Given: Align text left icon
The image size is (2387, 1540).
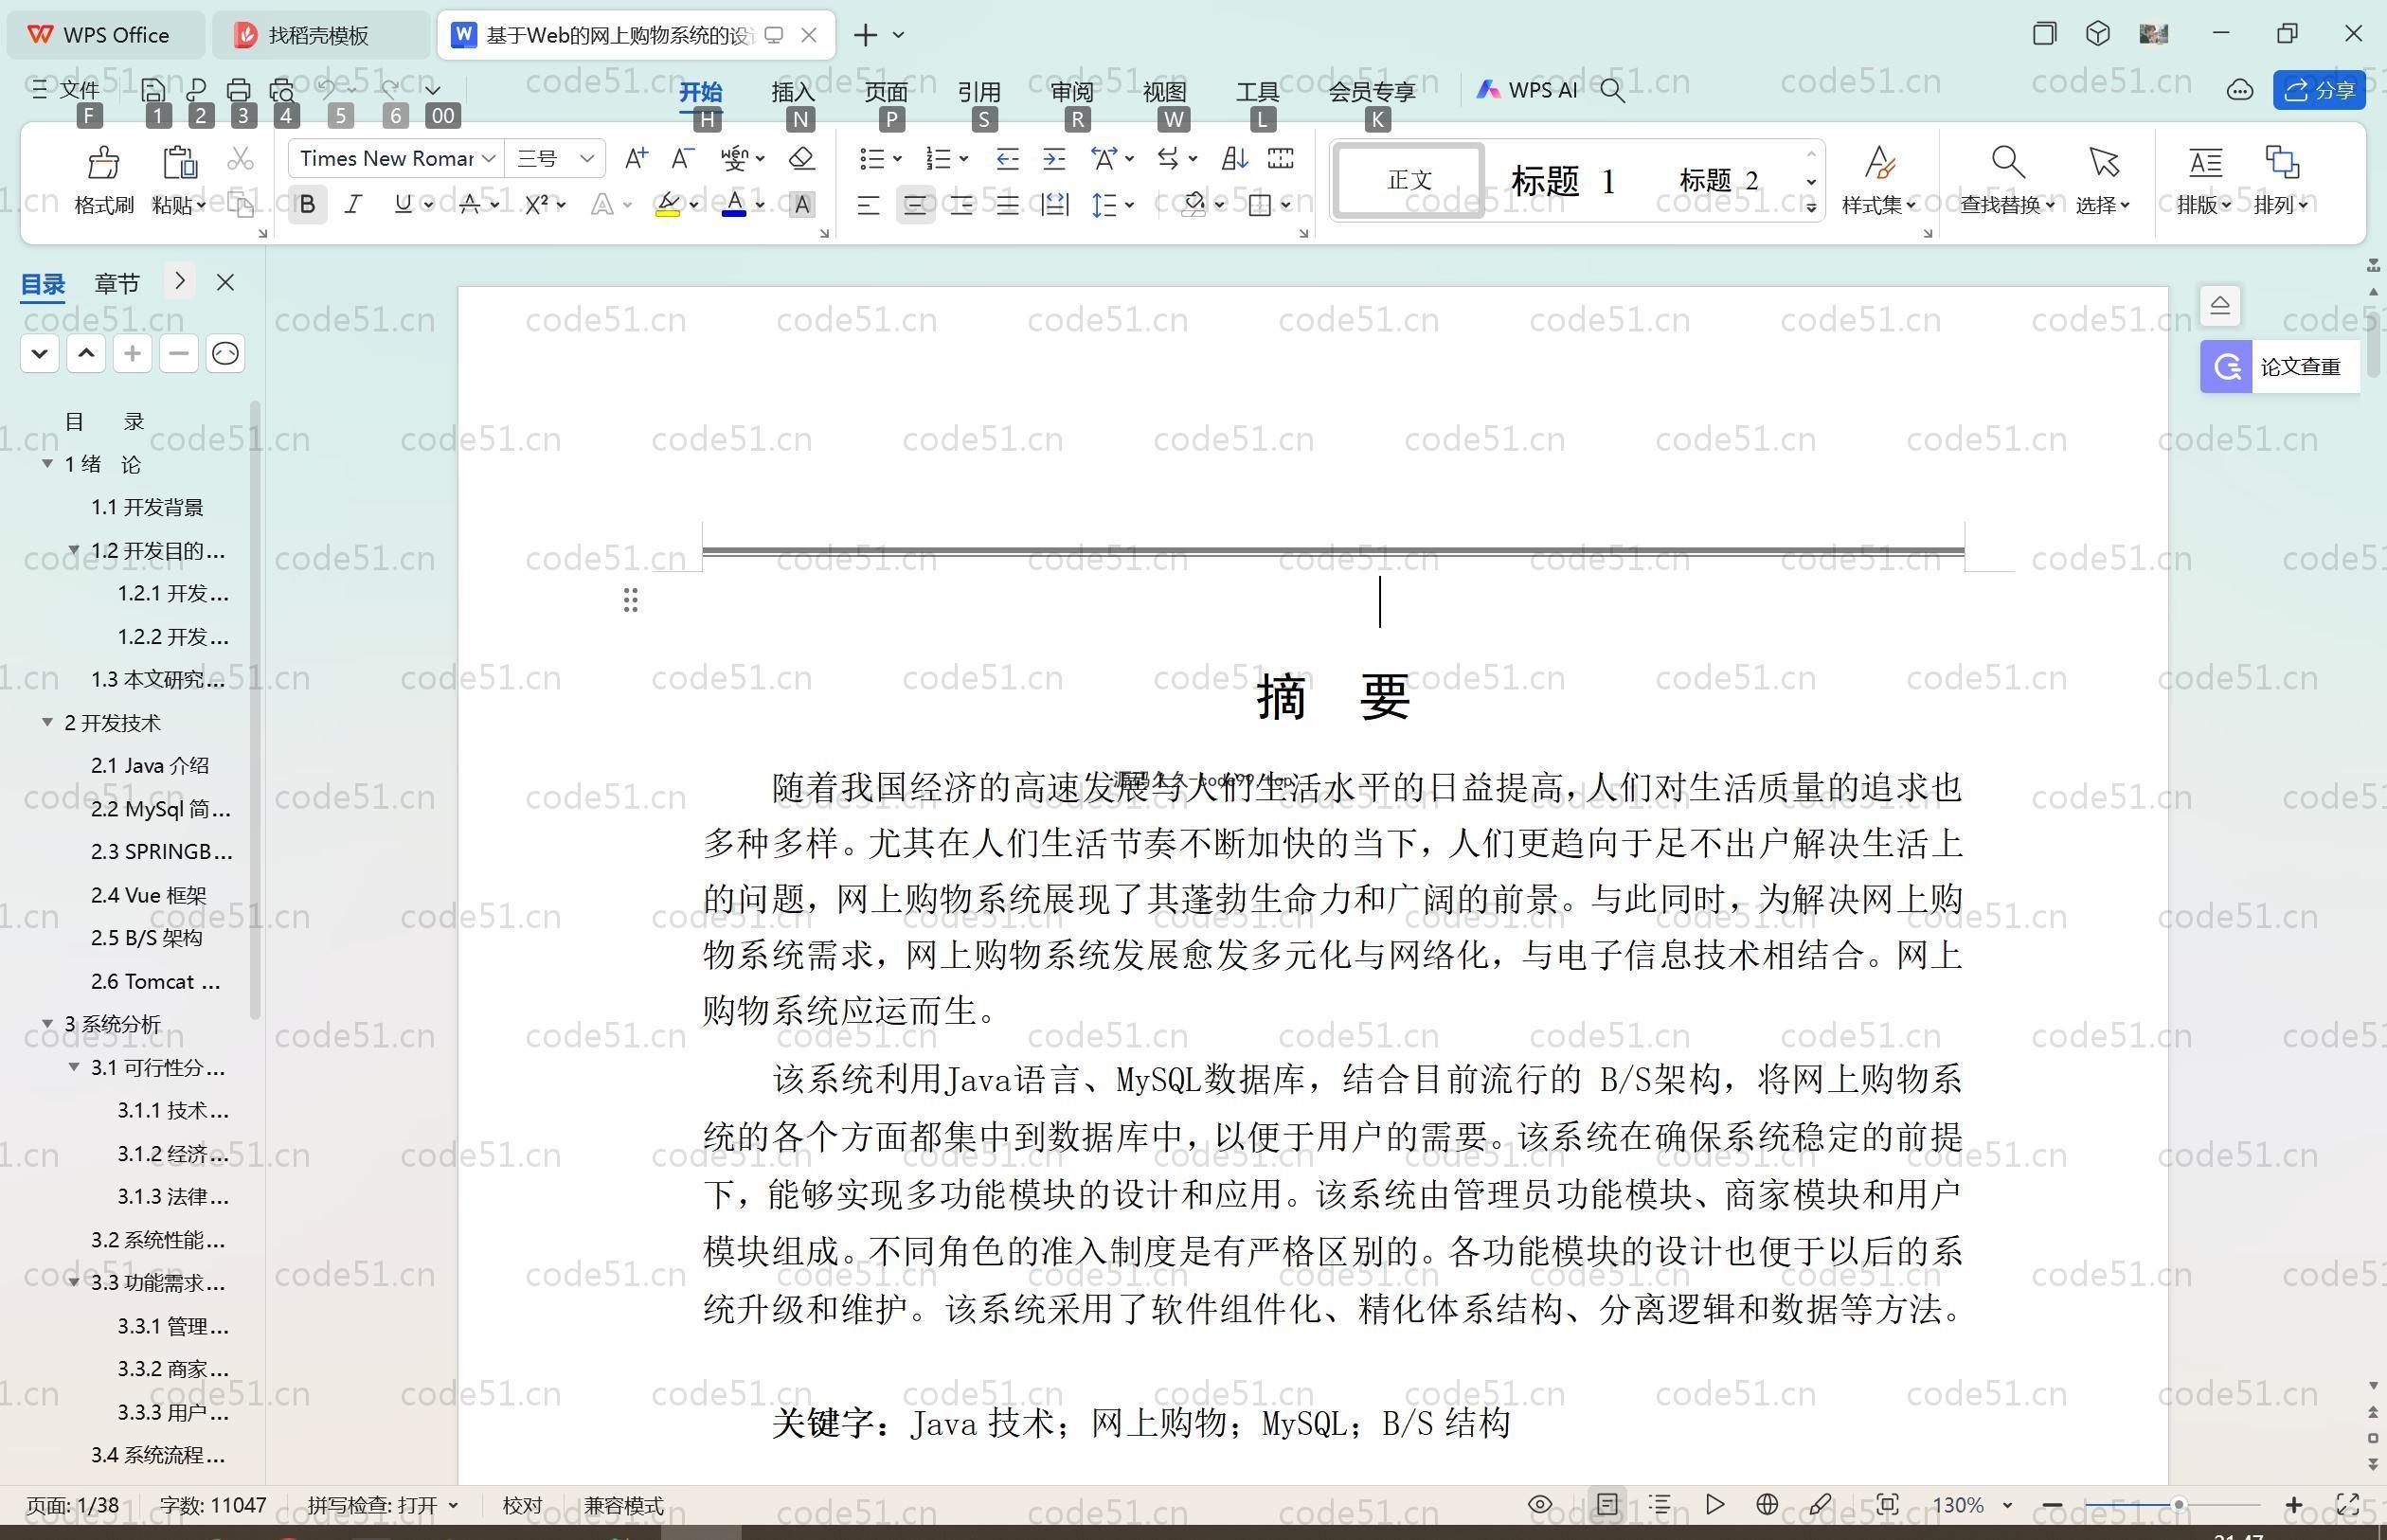Looking at the screenshot, I should tap(868, 205).
